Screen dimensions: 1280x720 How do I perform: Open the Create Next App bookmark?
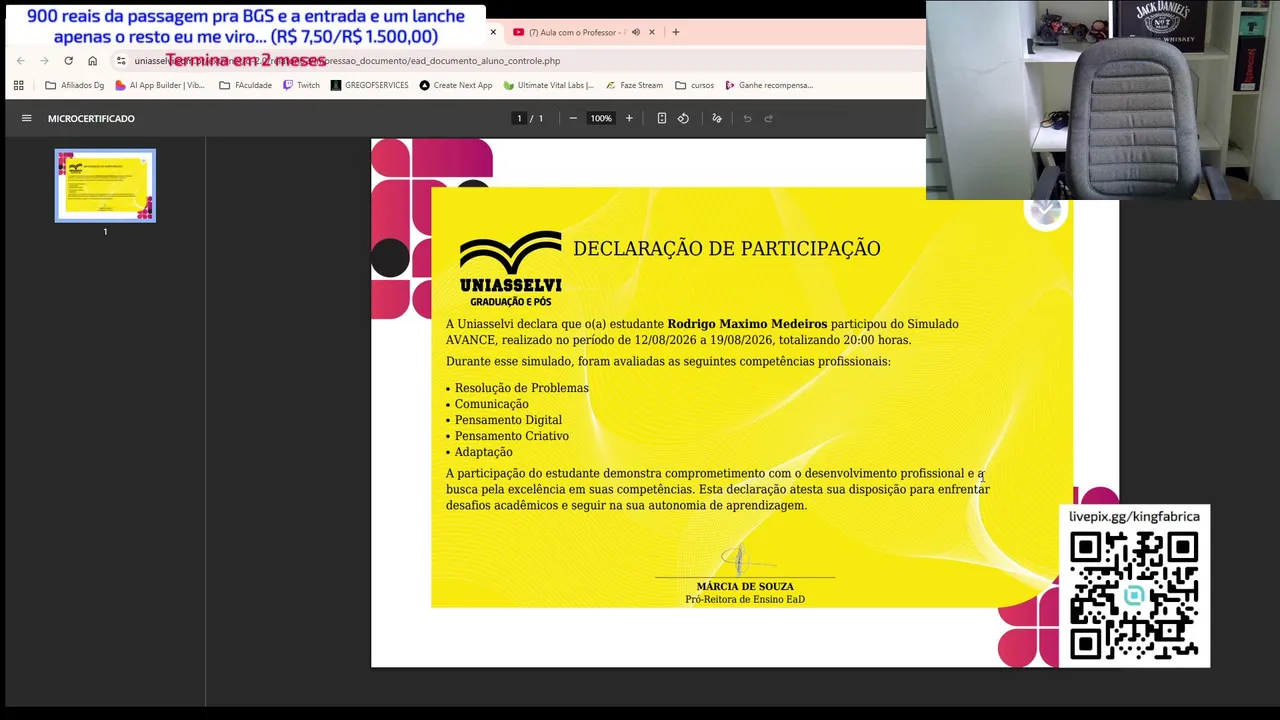tap(456, 85)
